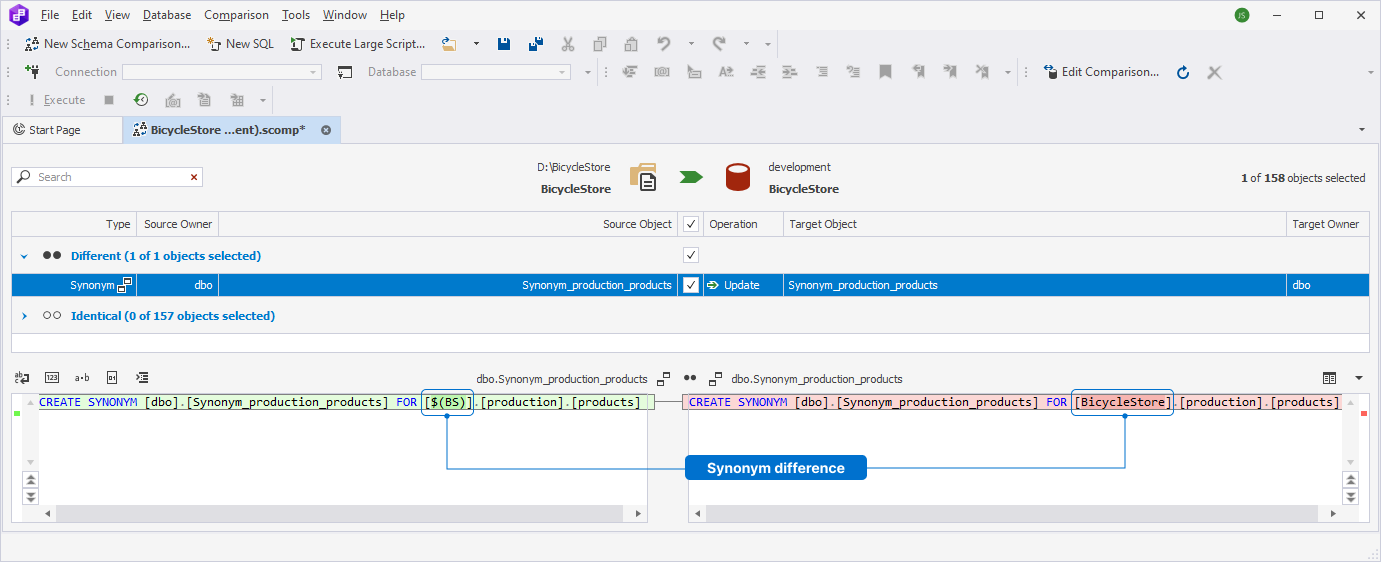Viewport: 1381px width, 562px height.
Task: Select the Update operation cell
Action: (743, 285)
